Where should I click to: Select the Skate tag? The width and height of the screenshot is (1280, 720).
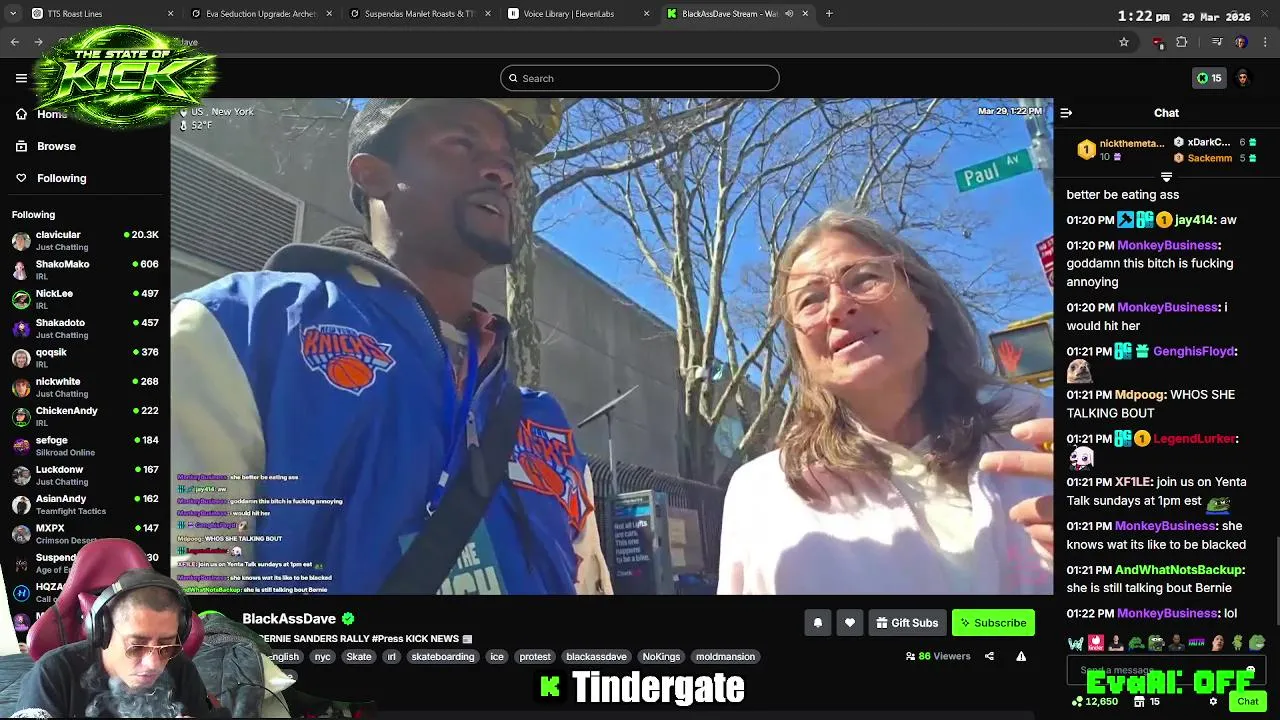(x=359, y=657)
